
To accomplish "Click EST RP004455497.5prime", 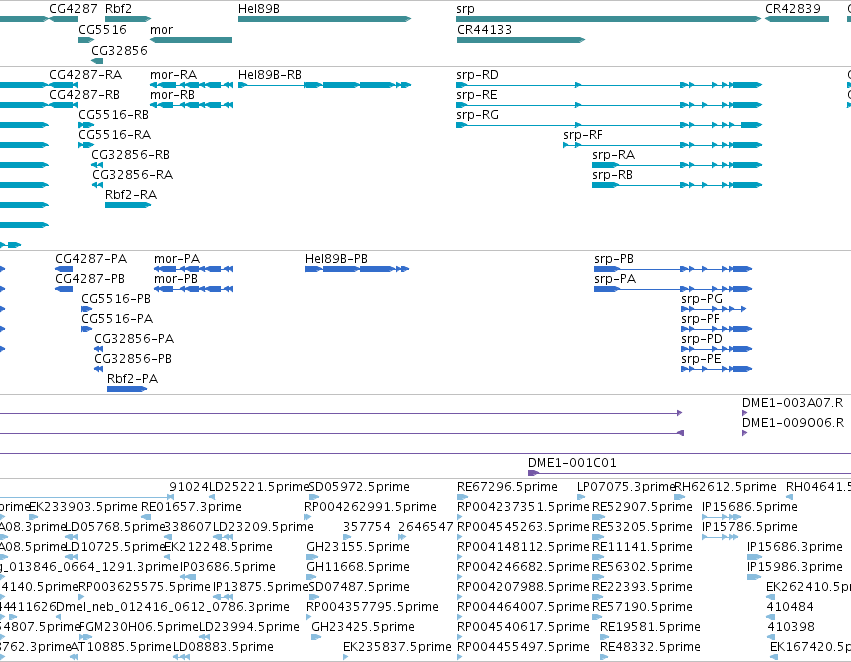I will pyautogui.click(x=523, y=647).
